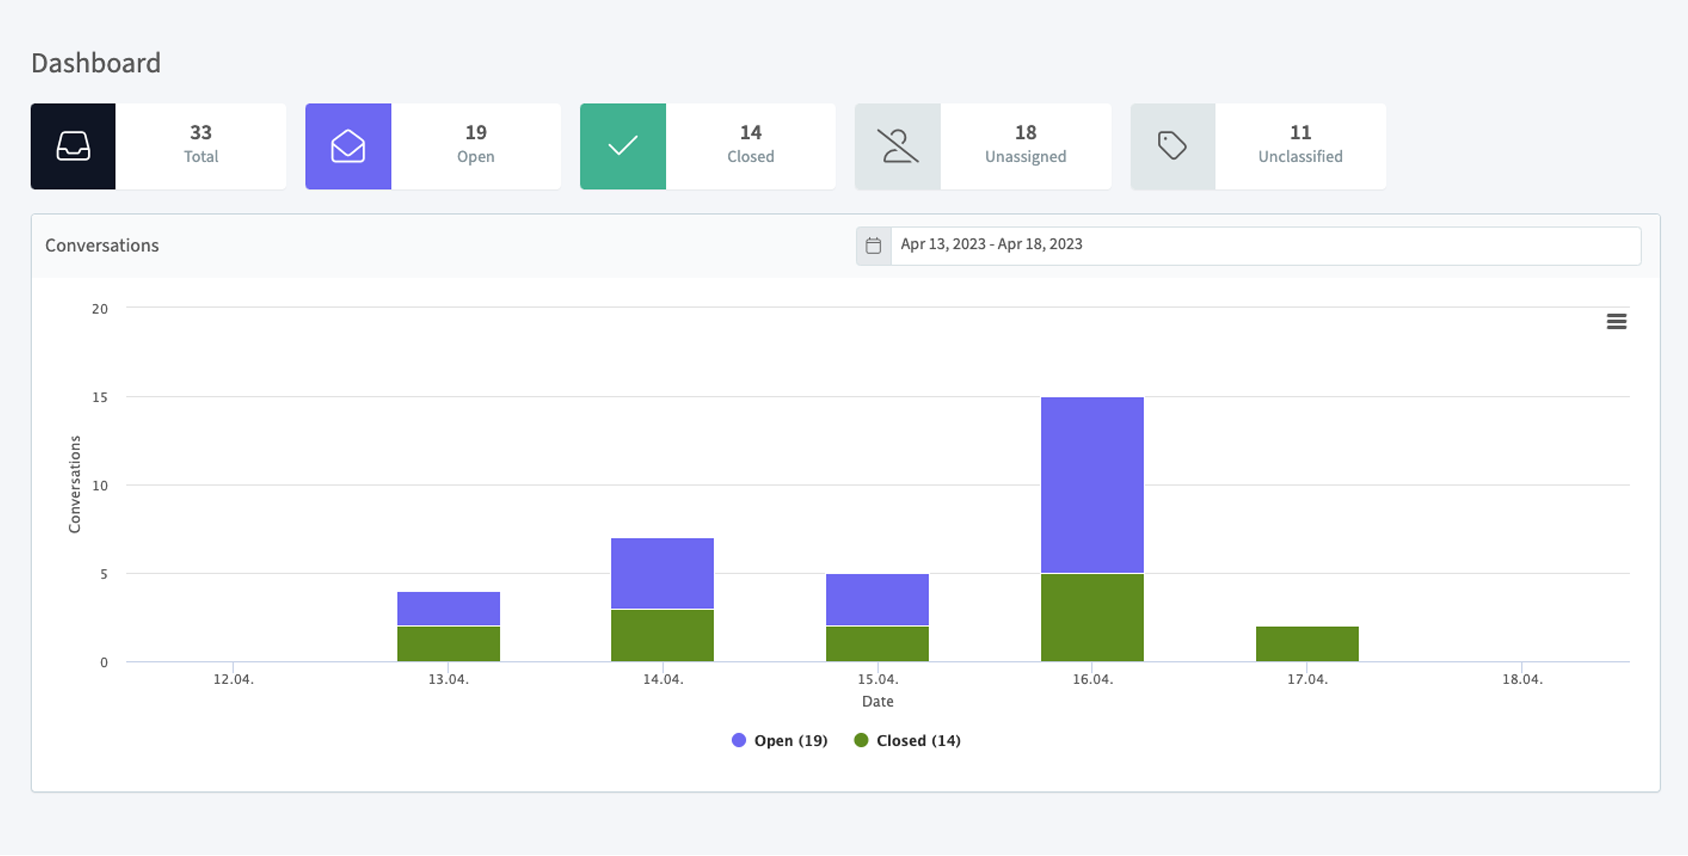Click the black inbox Total icon

pyautogui.click(x=73, y=146)
